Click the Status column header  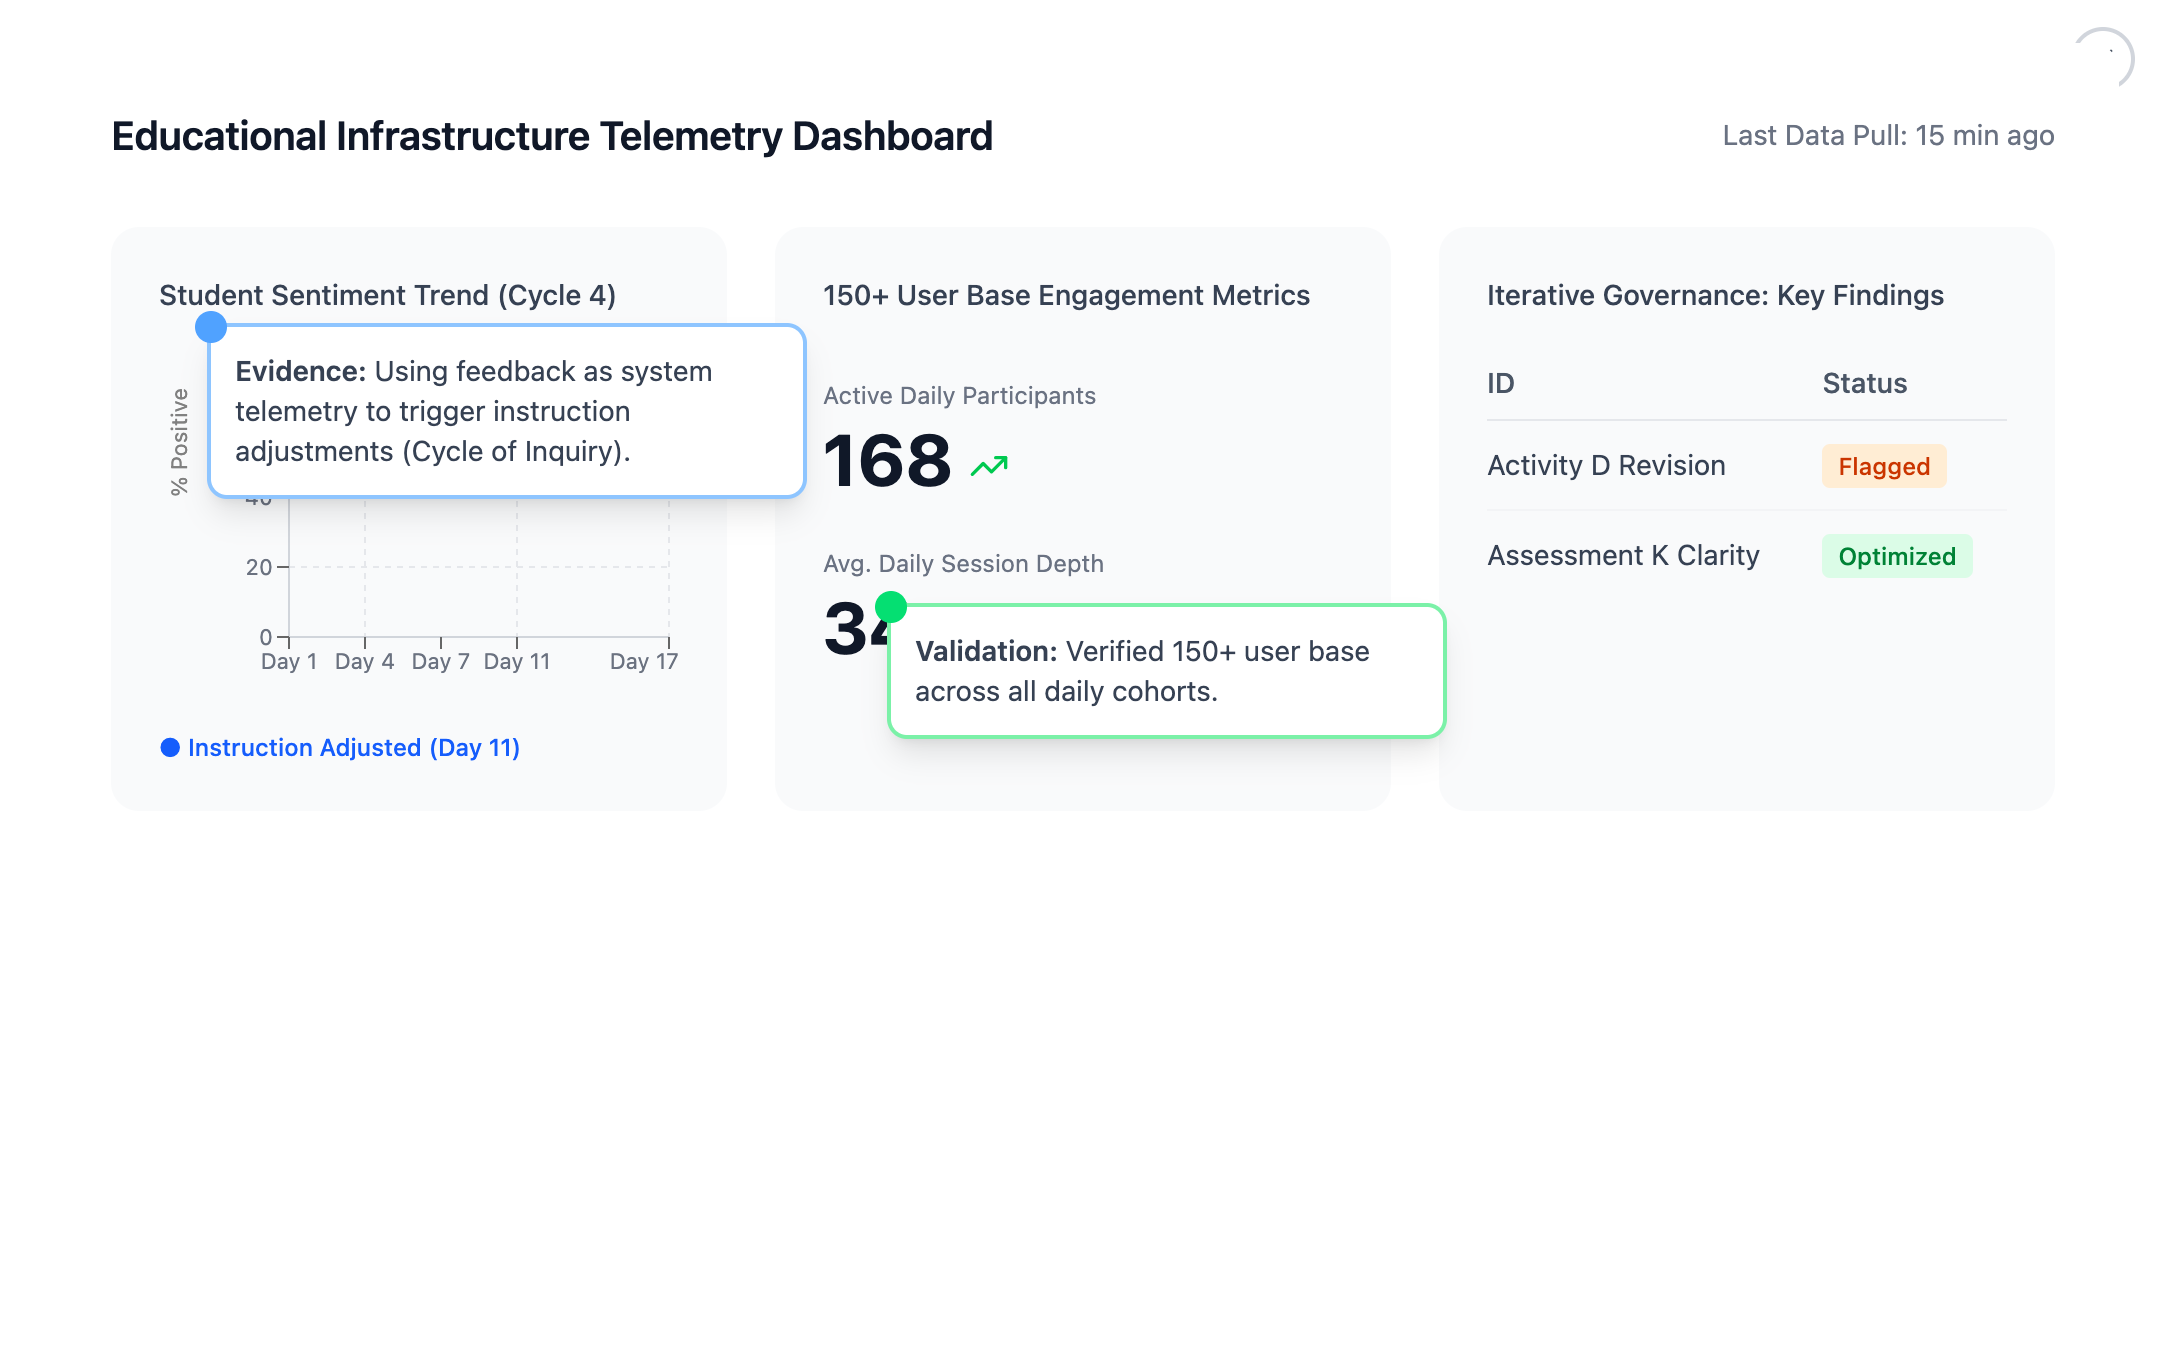(1864, 383)
